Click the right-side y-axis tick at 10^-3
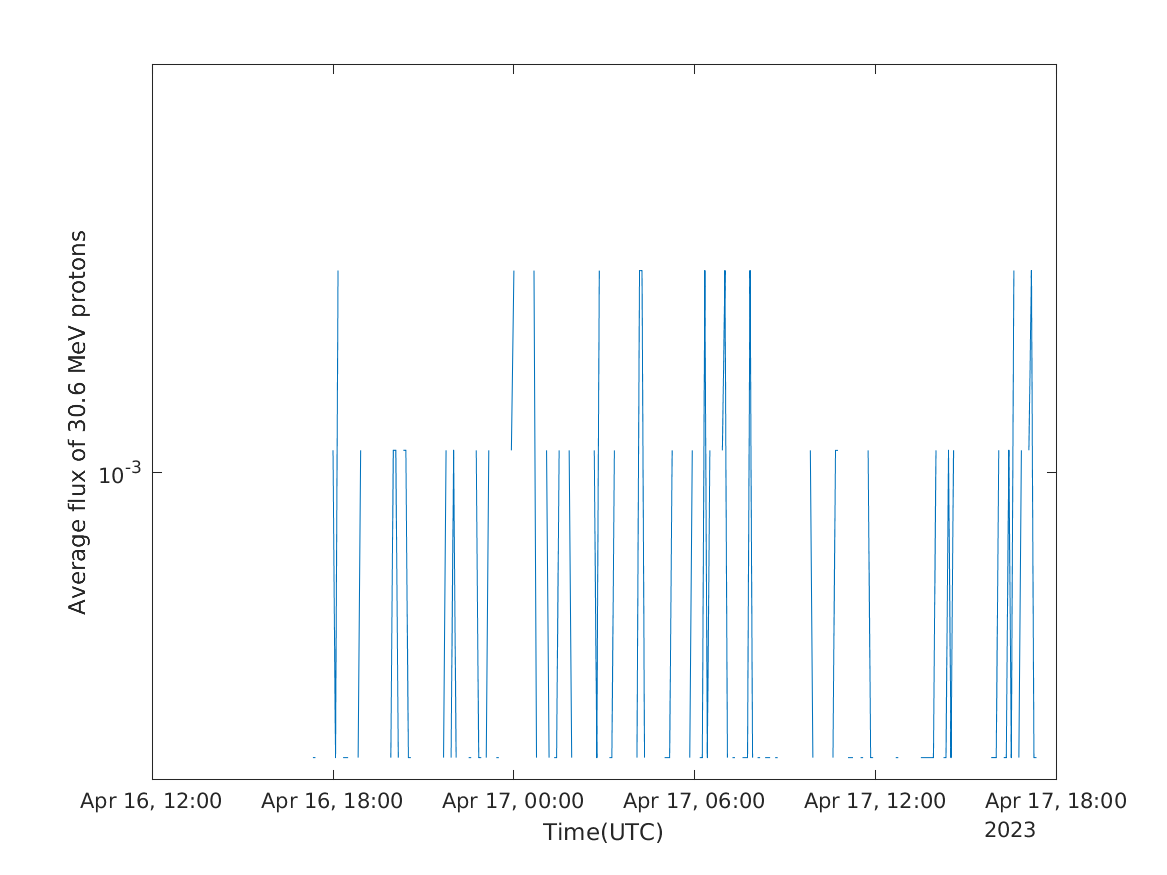This screenshot has width=1167, height=875. click(1052, 472)
